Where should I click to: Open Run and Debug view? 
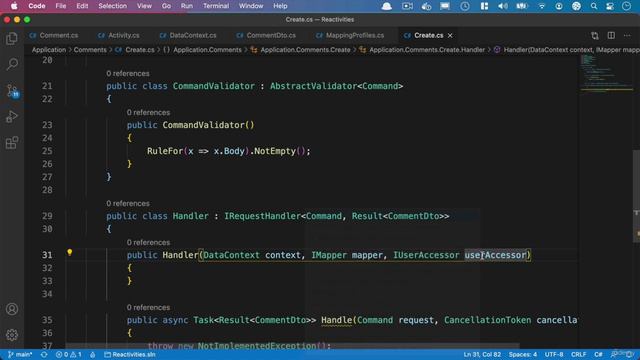pyautogui.click(x=12, y=117)
